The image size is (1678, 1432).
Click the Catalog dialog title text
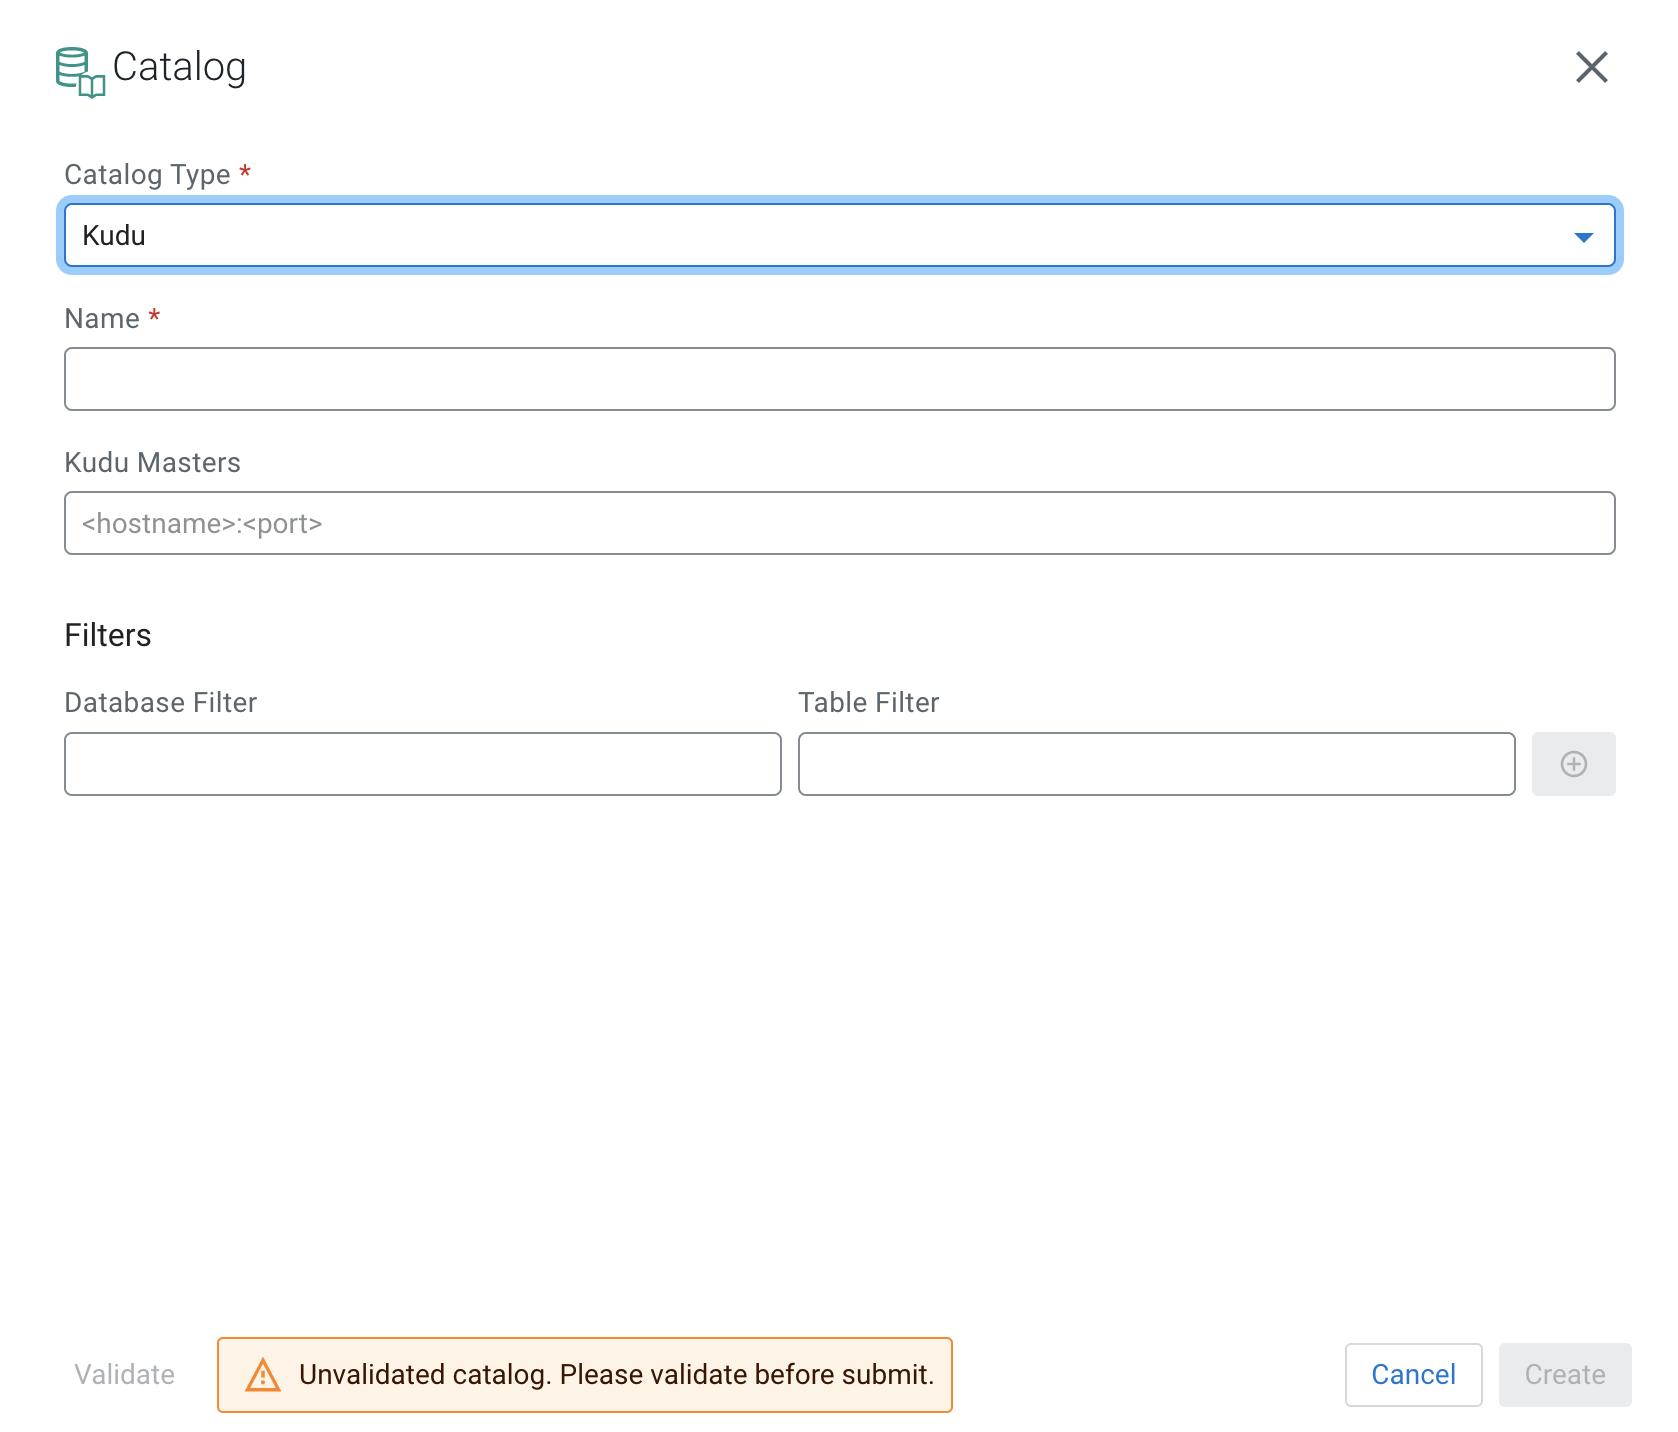coord(179,67)
